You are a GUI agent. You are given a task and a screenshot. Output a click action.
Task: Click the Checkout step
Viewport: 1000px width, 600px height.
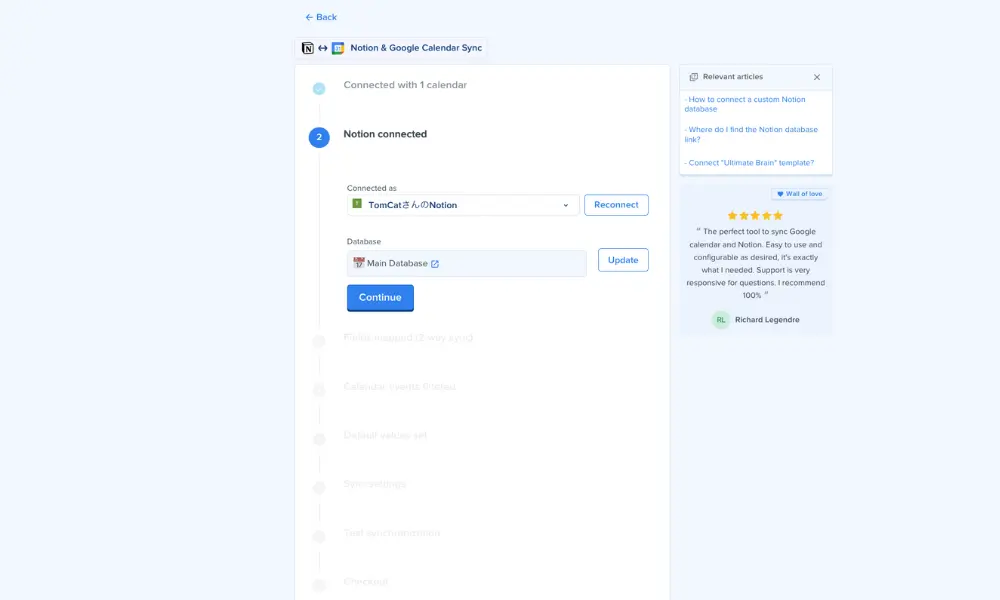pyautogui.click(x=365, y=582)
